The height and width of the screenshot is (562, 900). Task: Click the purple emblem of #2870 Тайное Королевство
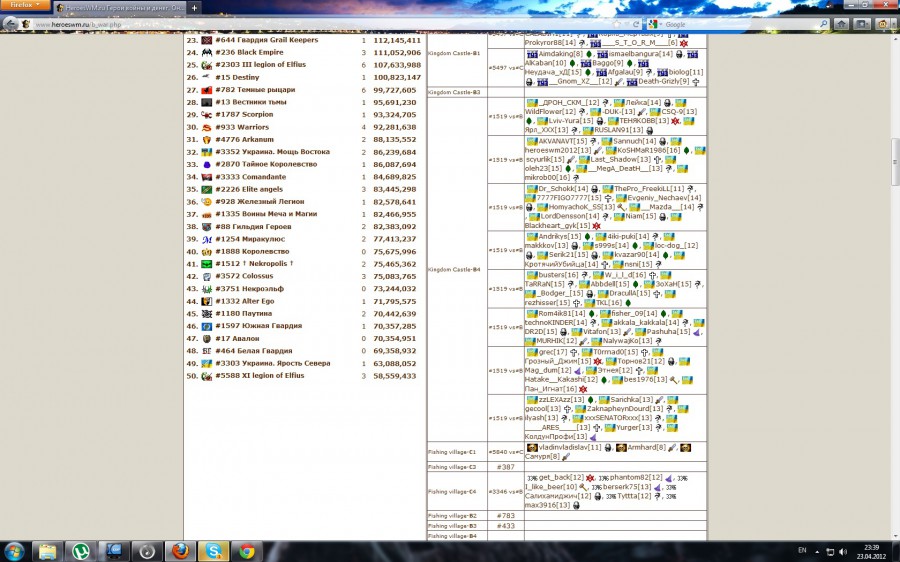pyautogui.click(x=206, y=164)
